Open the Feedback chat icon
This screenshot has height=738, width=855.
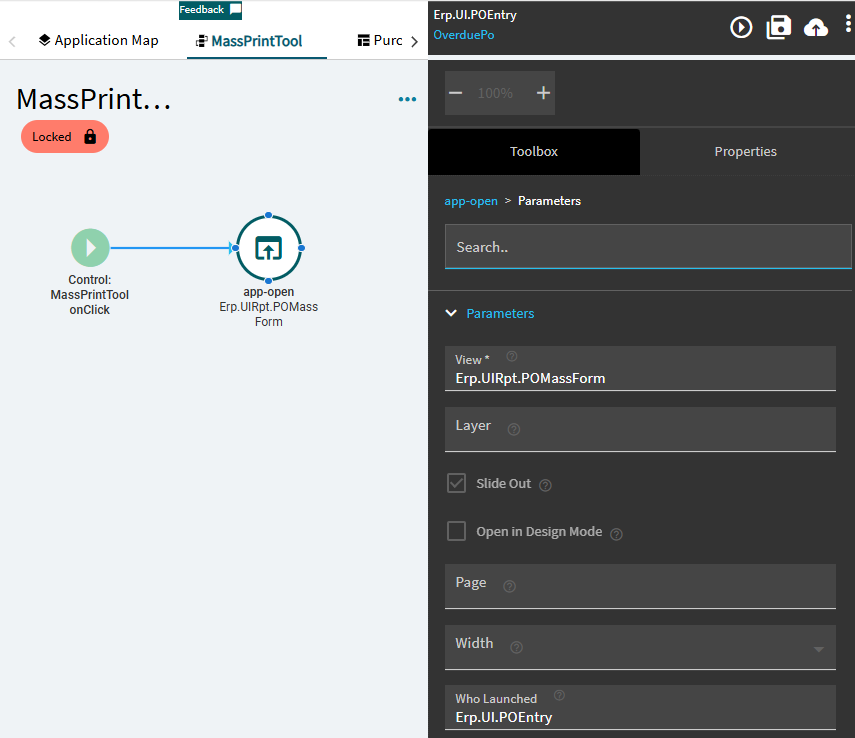point(236,9)
